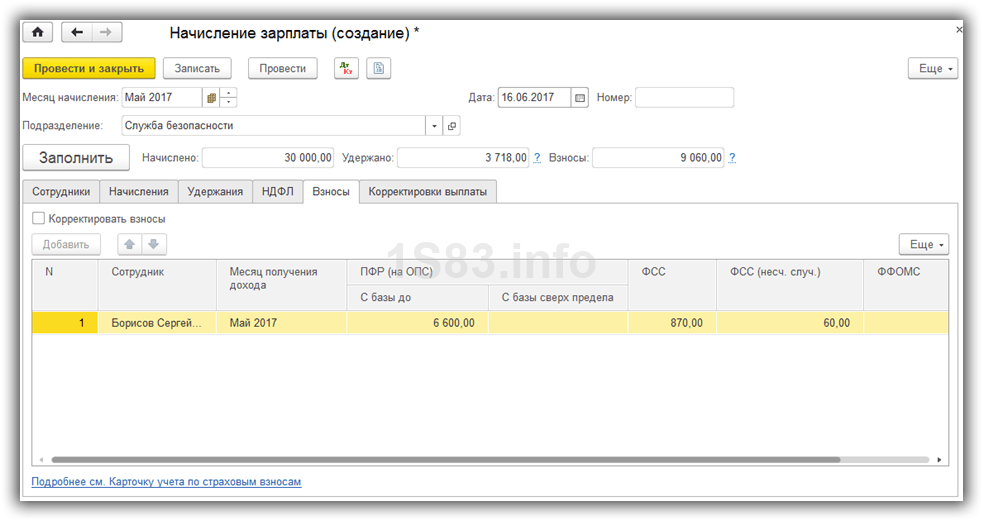Open Карточку учета по страховым взносам link
Screen dimensions: 983x521
point(166,482)
